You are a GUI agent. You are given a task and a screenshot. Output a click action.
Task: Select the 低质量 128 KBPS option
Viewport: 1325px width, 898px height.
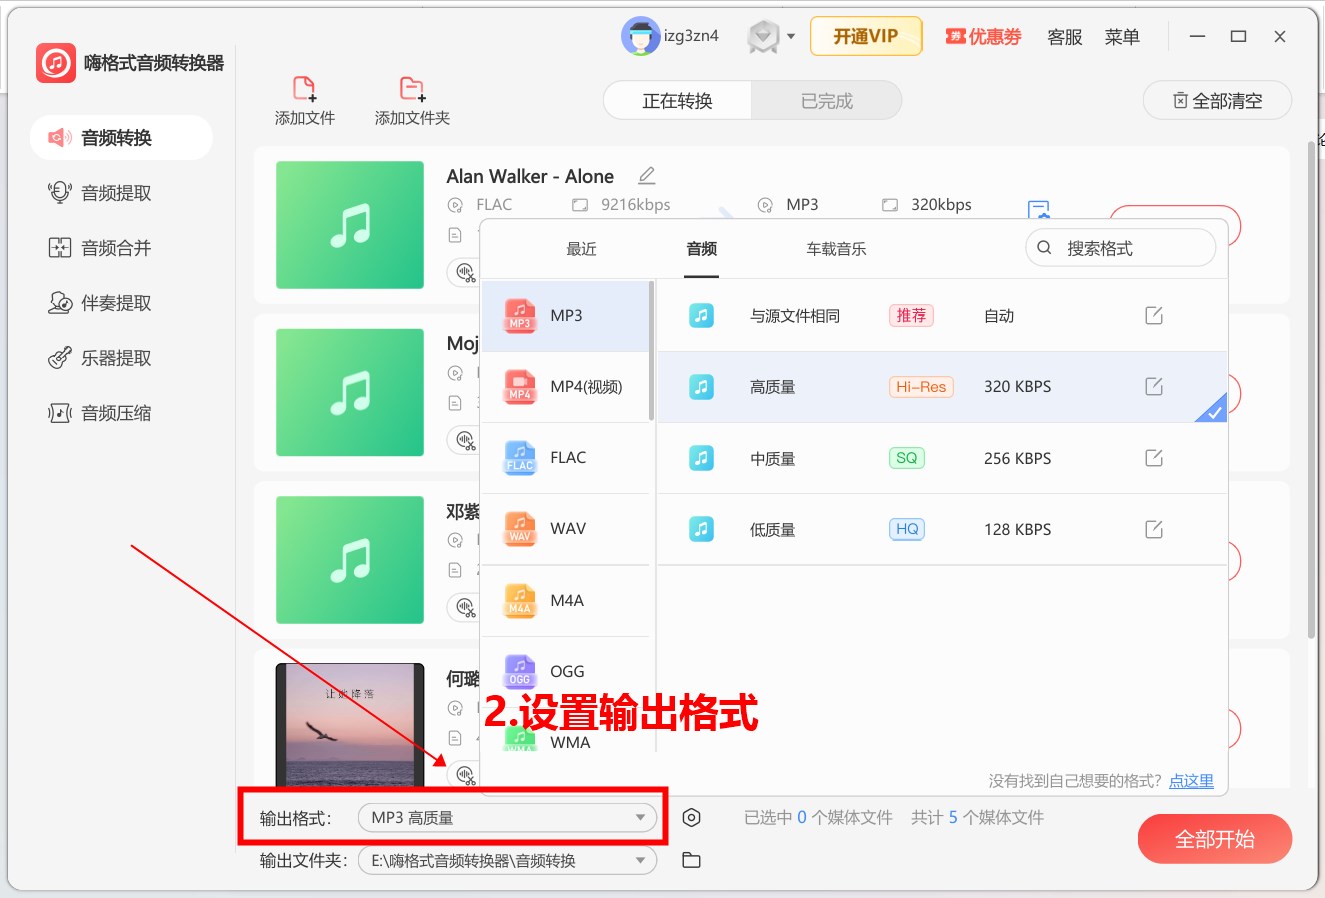[x=942, y=529]
